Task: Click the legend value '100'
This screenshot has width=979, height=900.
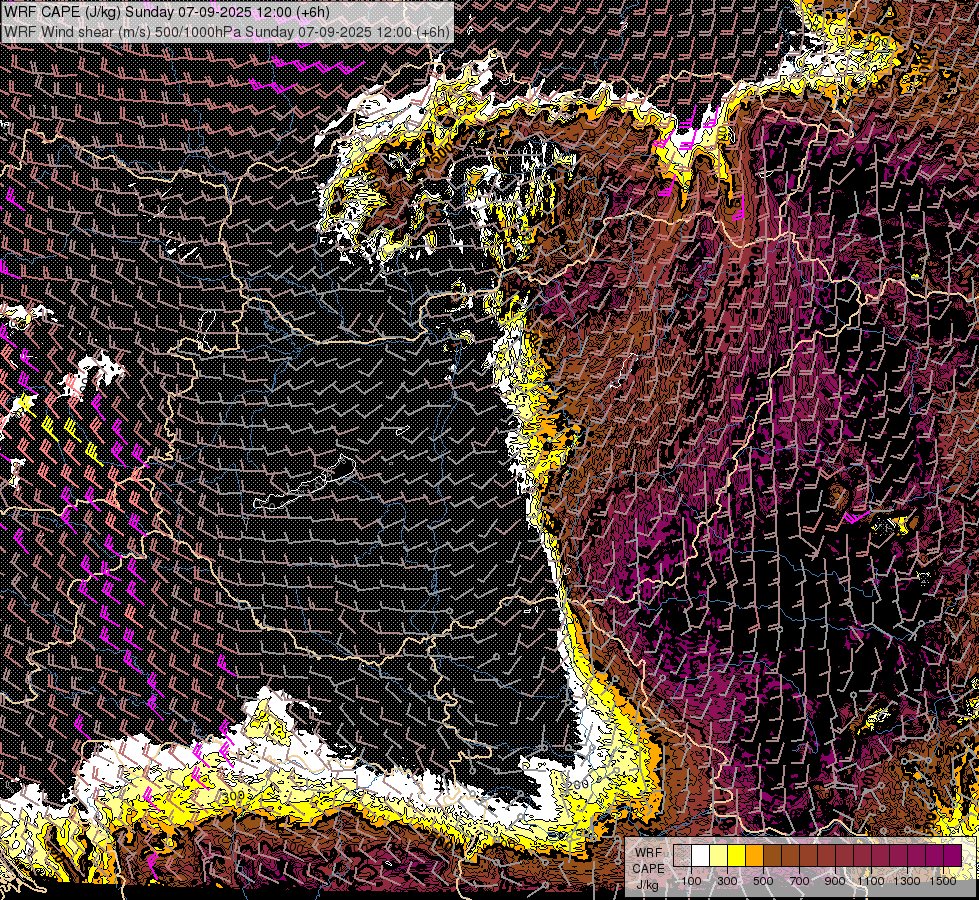Action: 691,881
